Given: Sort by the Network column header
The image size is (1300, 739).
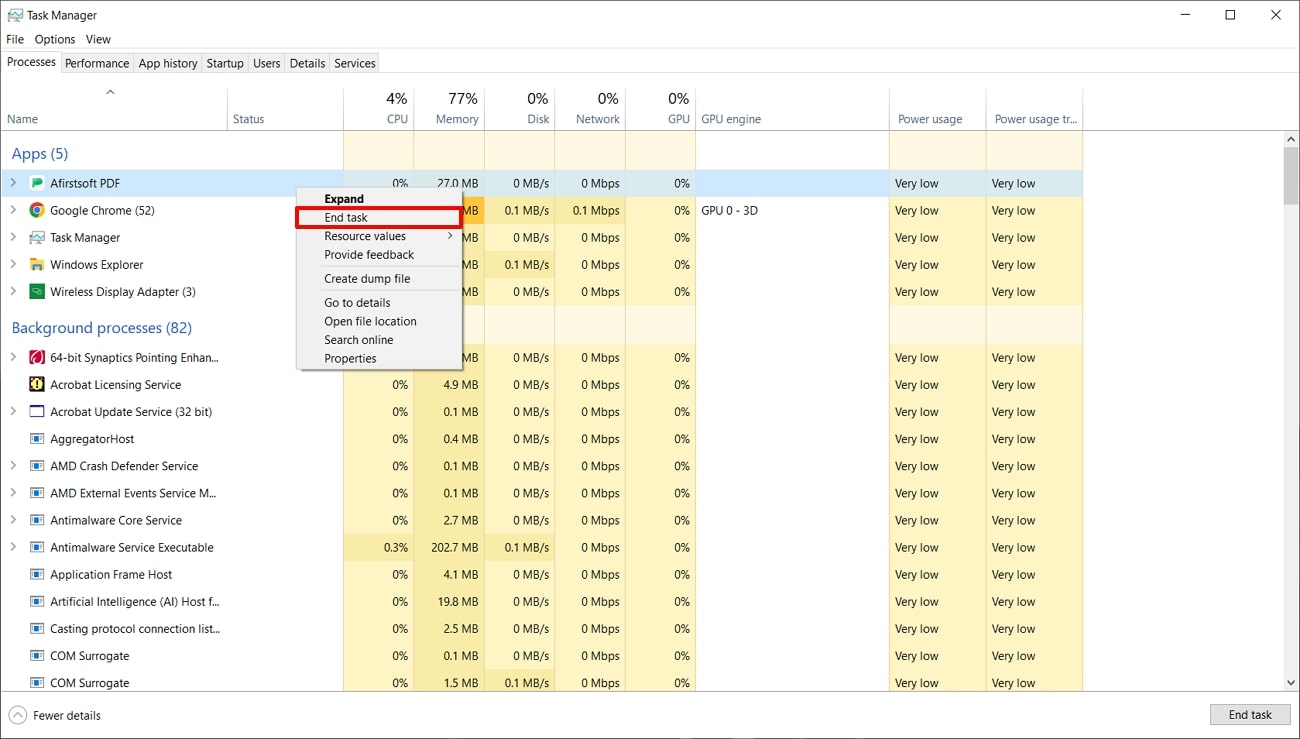Looking at the screenshot, I should coord(590,109).
